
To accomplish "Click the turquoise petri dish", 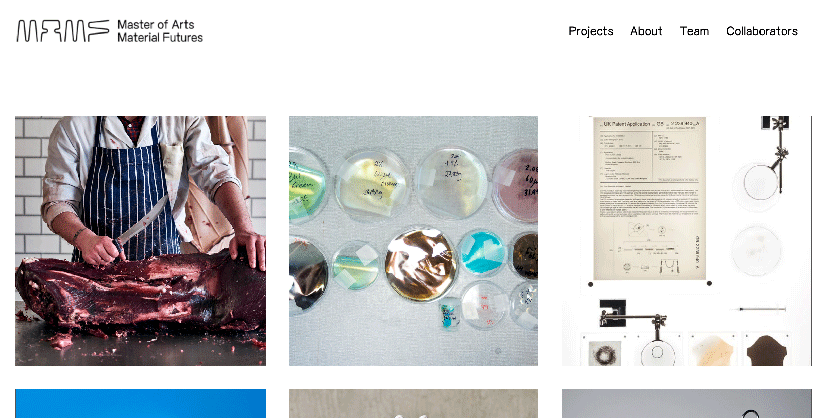I will [482, 254].
